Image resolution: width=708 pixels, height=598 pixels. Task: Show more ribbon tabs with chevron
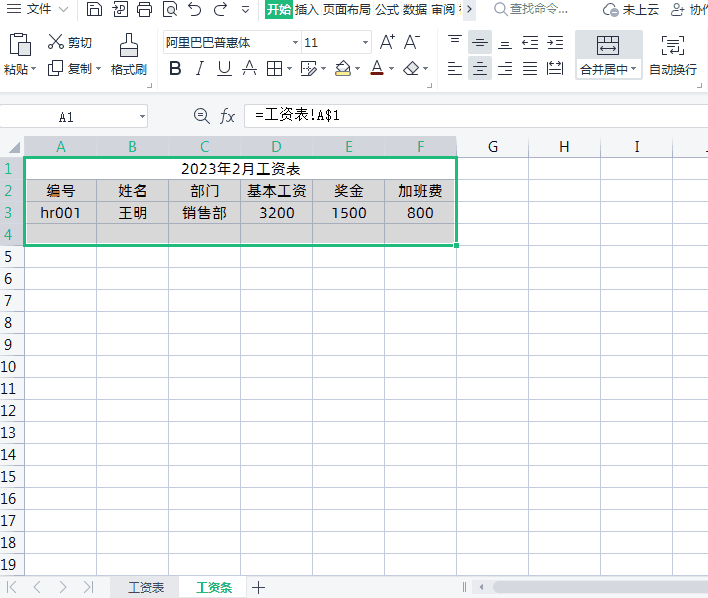coord(469,9)
